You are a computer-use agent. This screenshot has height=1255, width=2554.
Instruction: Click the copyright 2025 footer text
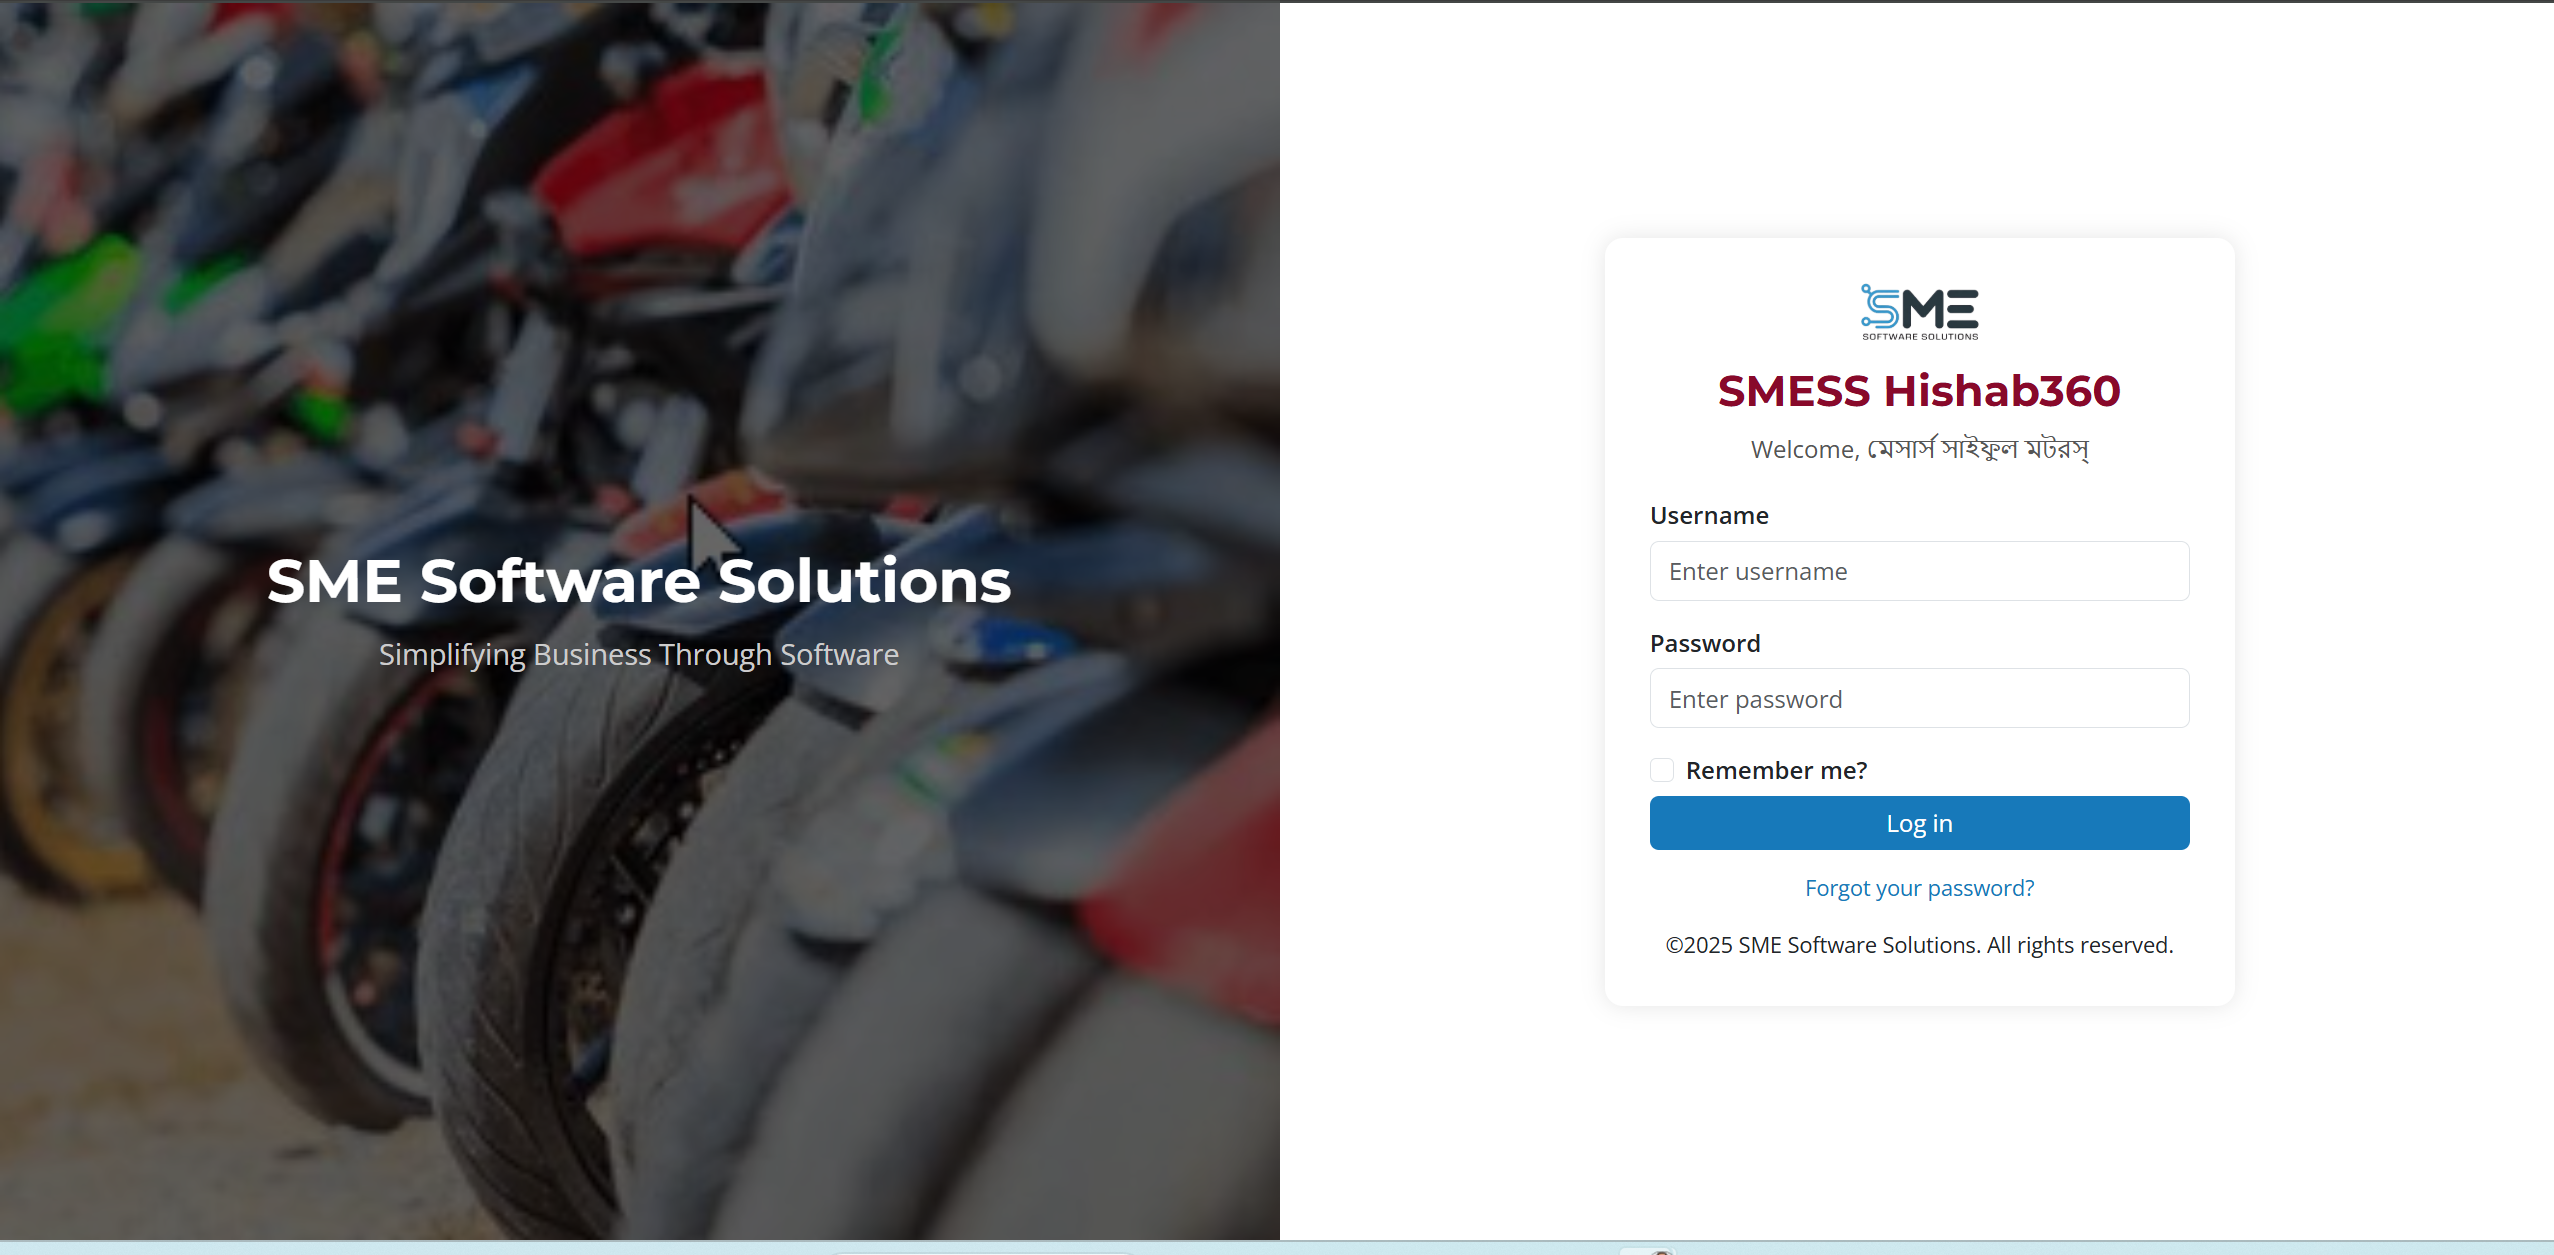pos(1919,945)
